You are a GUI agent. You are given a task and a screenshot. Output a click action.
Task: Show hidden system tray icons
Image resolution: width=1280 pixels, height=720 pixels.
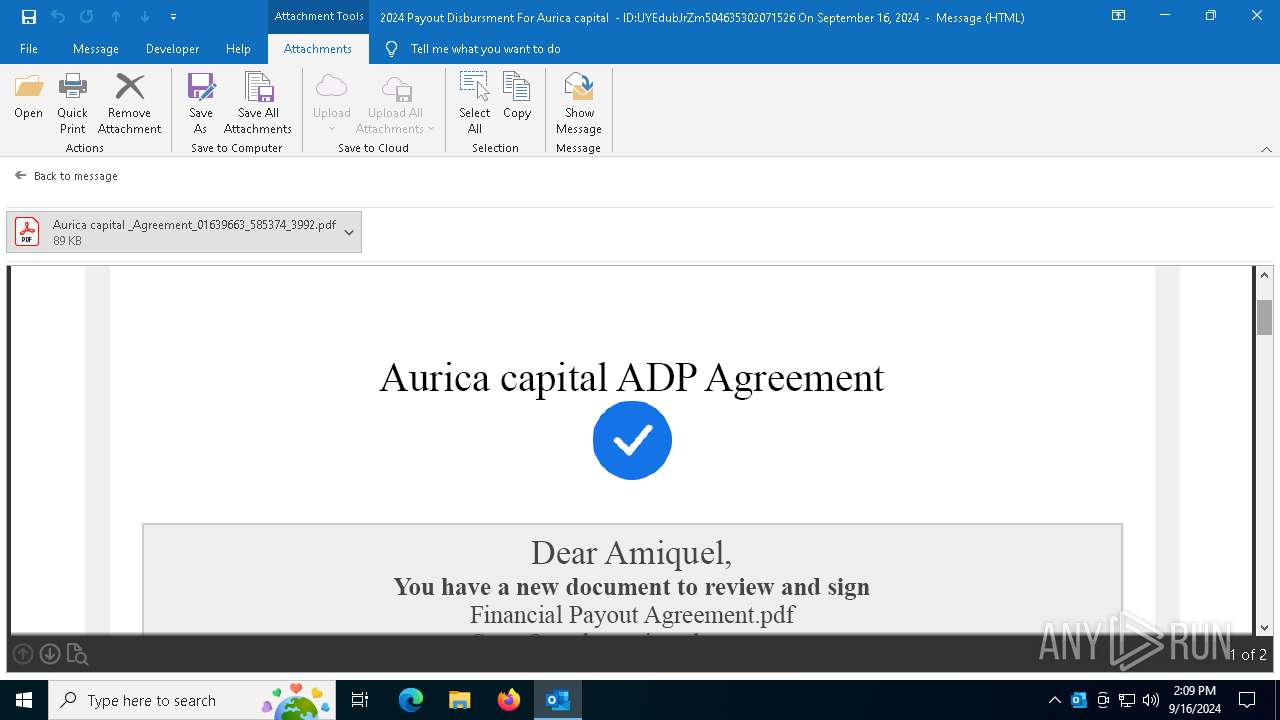click(1055, 700)
